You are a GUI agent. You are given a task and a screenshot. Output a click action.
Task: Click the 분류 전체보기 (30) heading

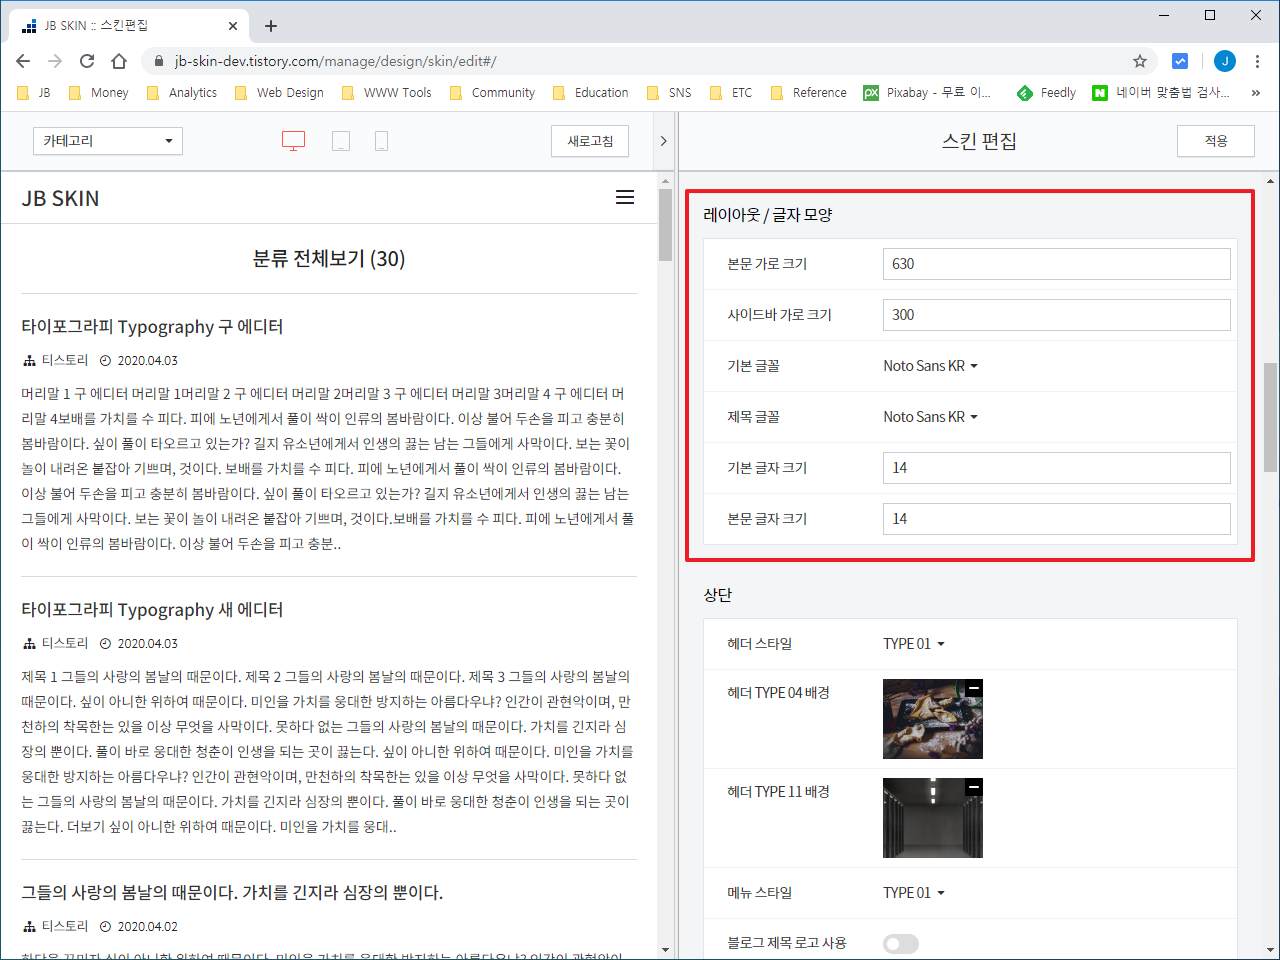pos(329,259)
